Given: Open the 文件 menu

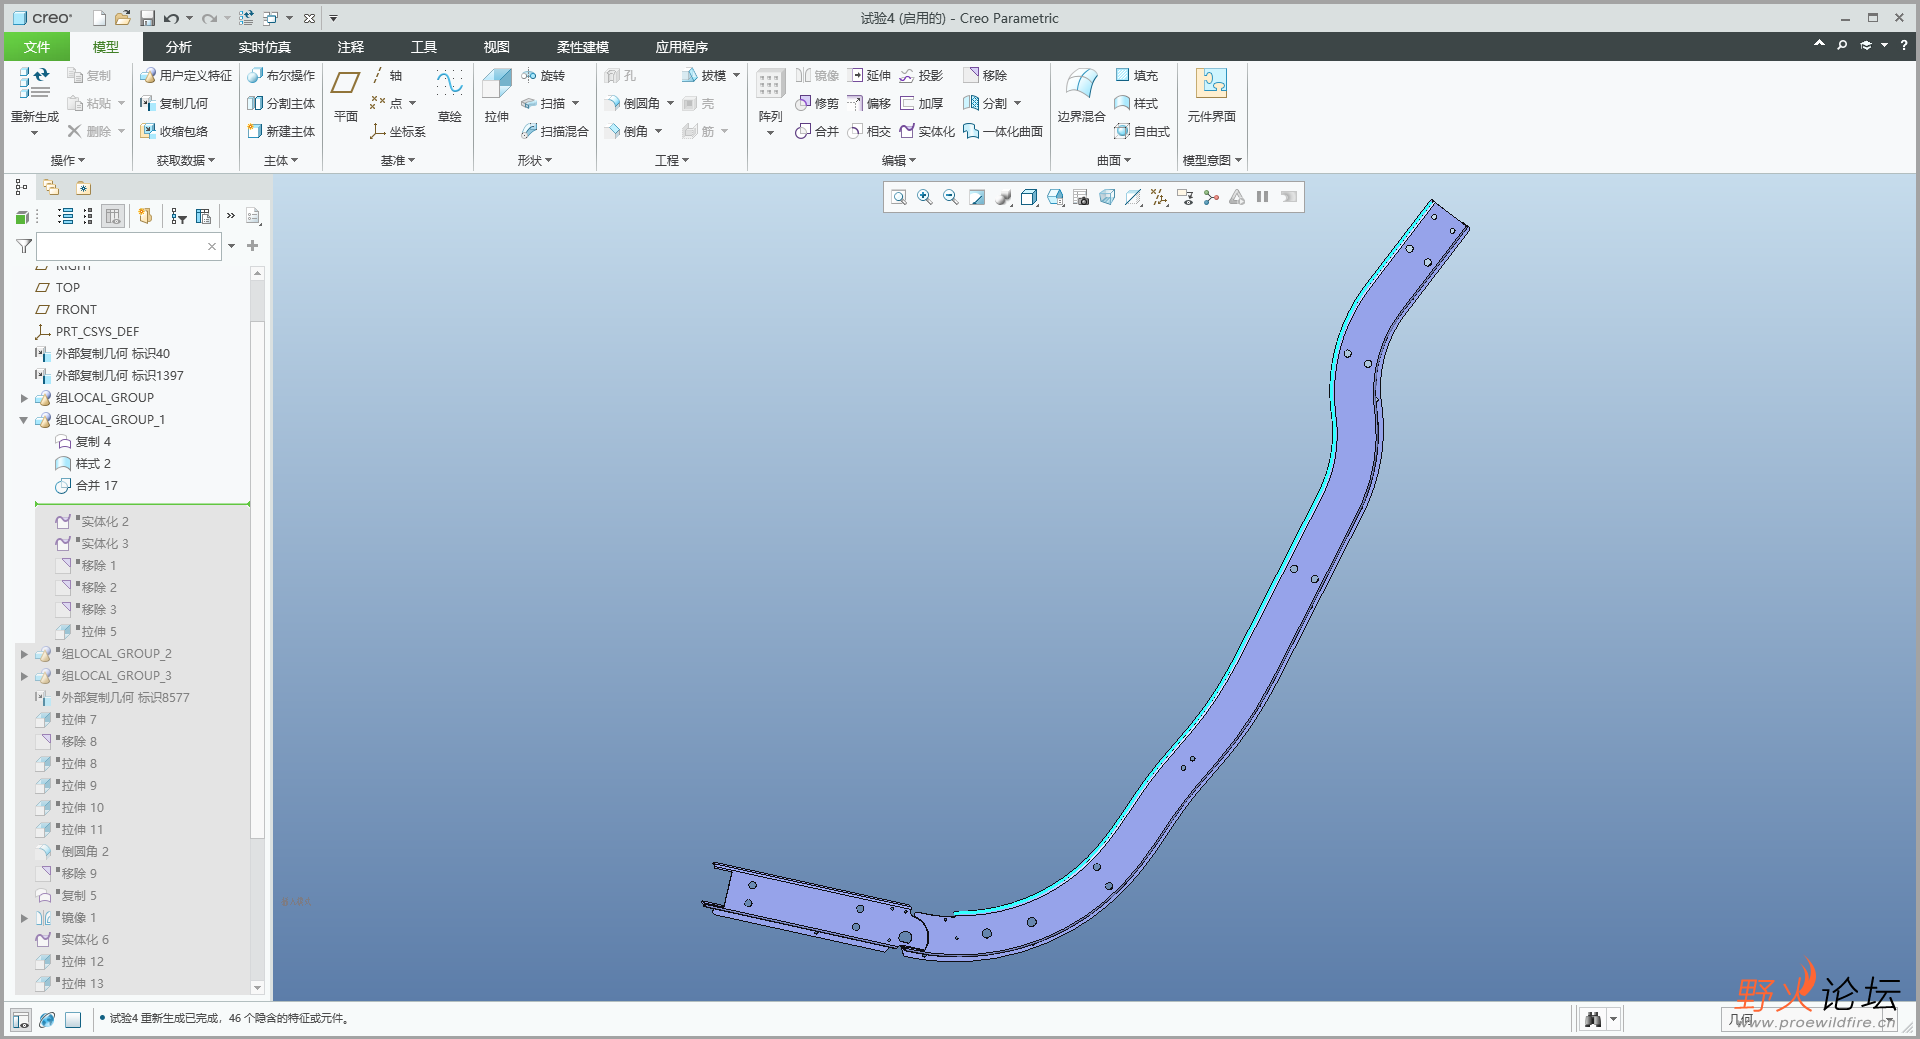Looking at the screenshot, I should click(x=37, y=47).
